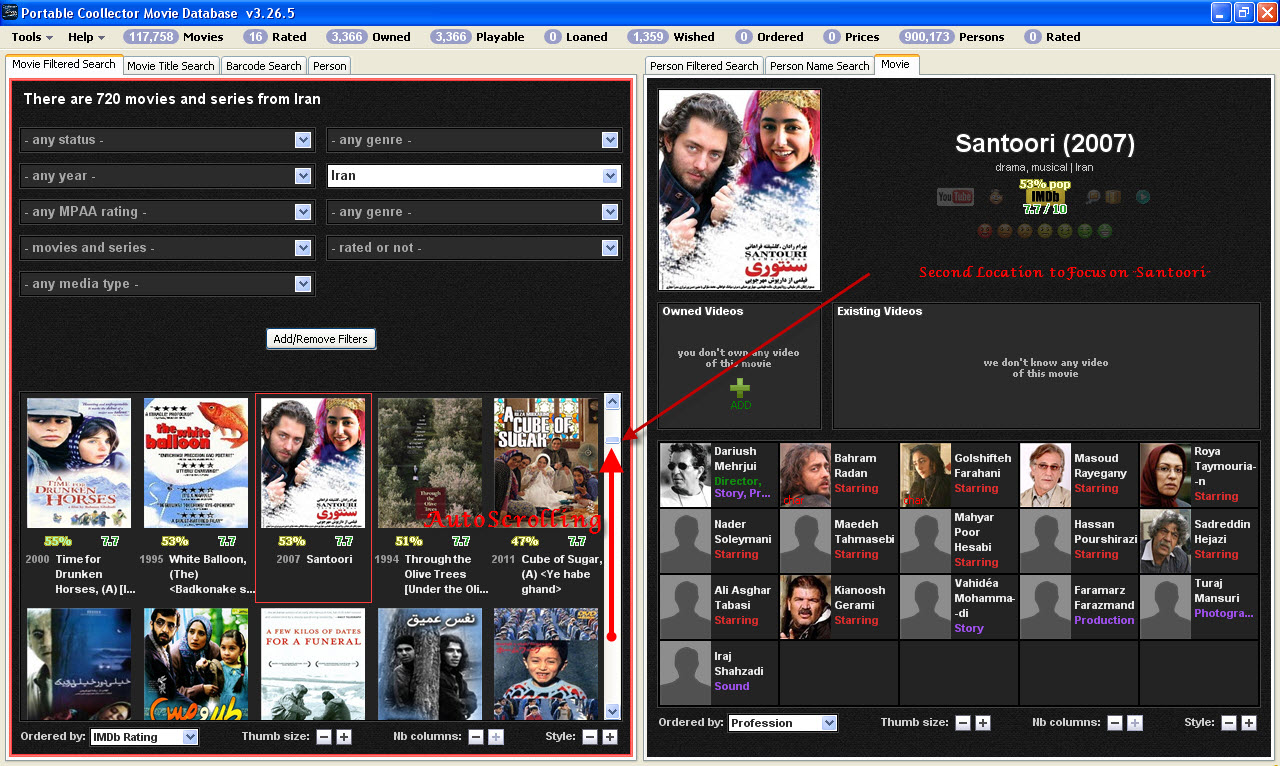
Task: Open the IMDb Rating order dropdown
Action: coord(144,737)
